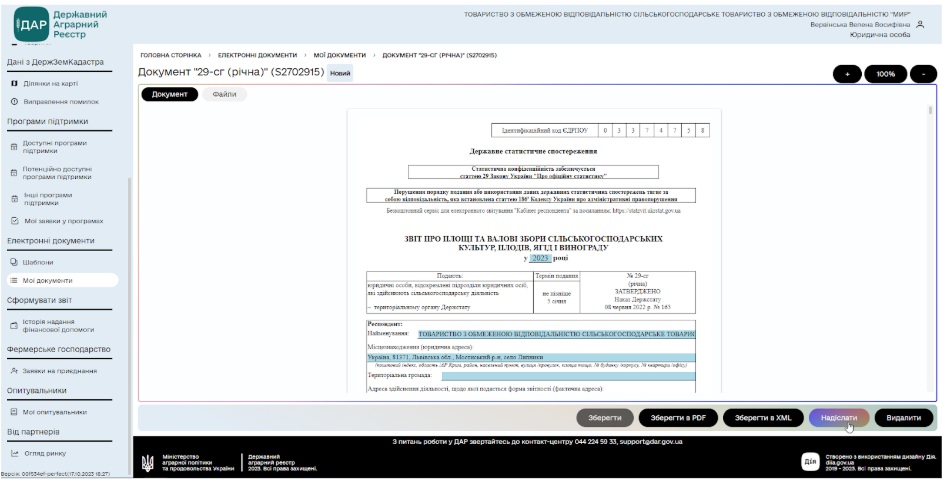942x481 pixels.
Task: Click the document title Документ "29-сг (річна)" (S2702915)
Action: pos(231,73)
